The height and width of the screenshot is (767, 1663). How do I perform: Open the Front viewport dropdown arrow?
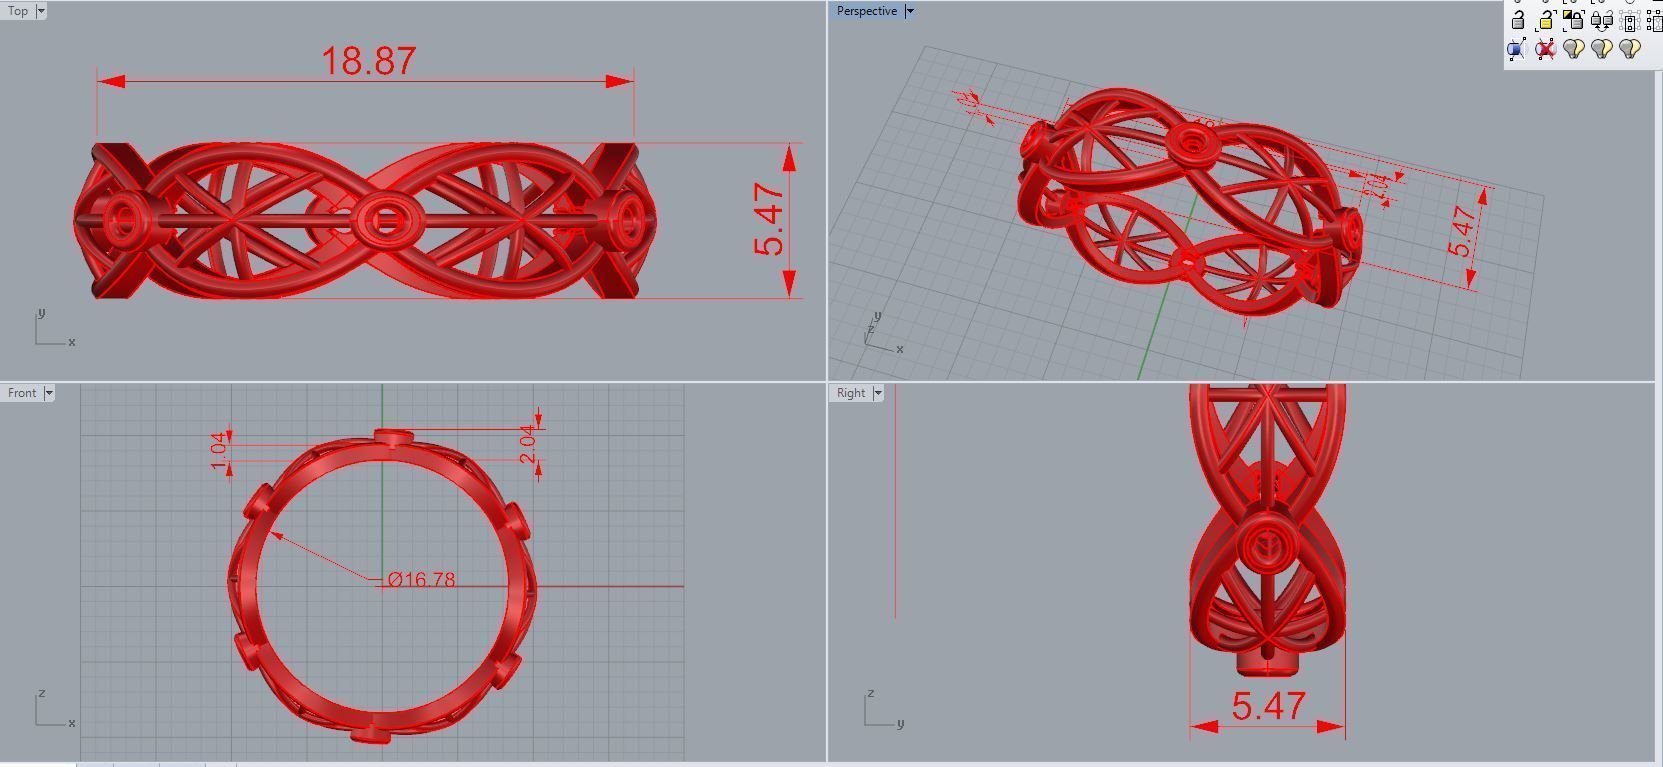[x=49, y=393]
